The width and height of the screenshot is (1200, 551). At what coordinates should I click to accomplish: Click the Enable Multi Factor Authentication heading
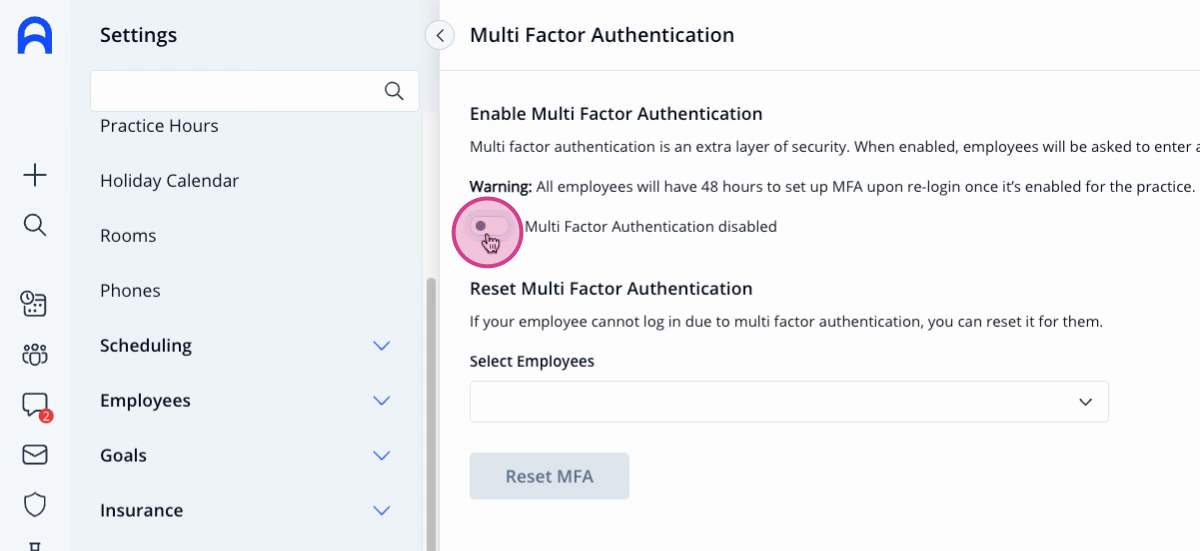(616, 114)
